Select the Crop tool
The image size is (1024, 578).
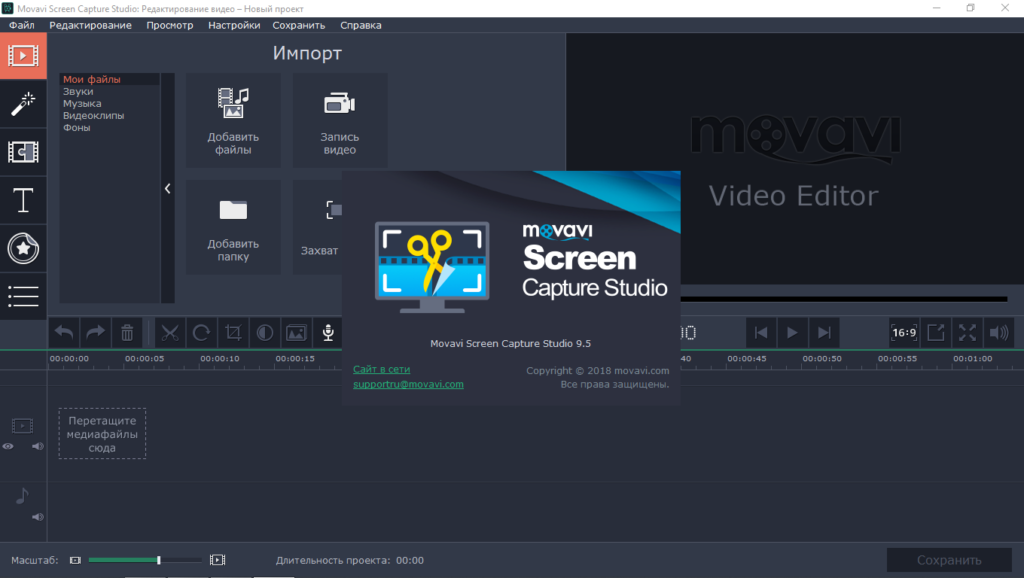233,332
